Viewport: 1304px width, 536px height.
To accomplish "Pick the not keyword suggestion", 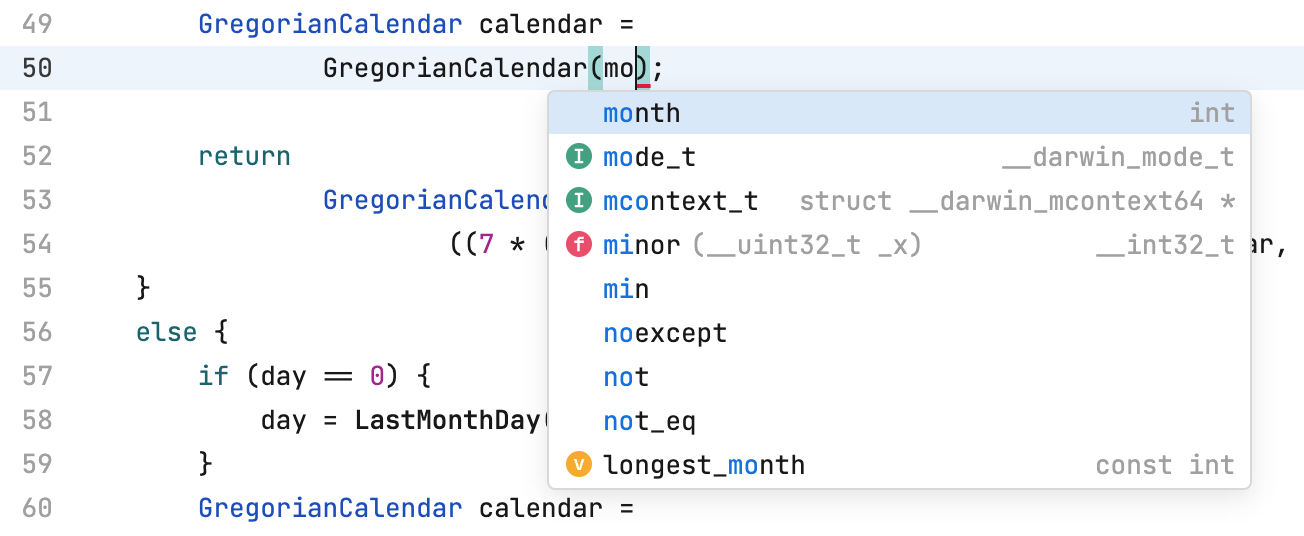I will [626, 377].
